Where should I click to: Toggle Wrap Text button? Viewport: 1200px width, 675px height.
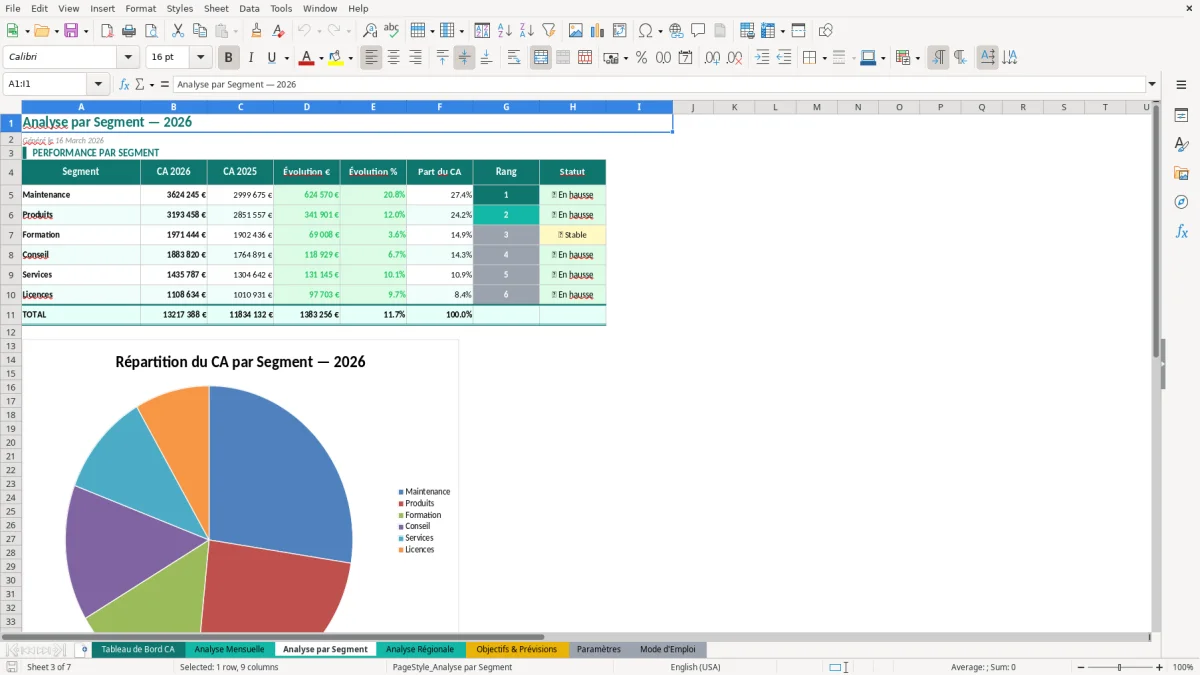pyautogui.click(x=514, y=58)
